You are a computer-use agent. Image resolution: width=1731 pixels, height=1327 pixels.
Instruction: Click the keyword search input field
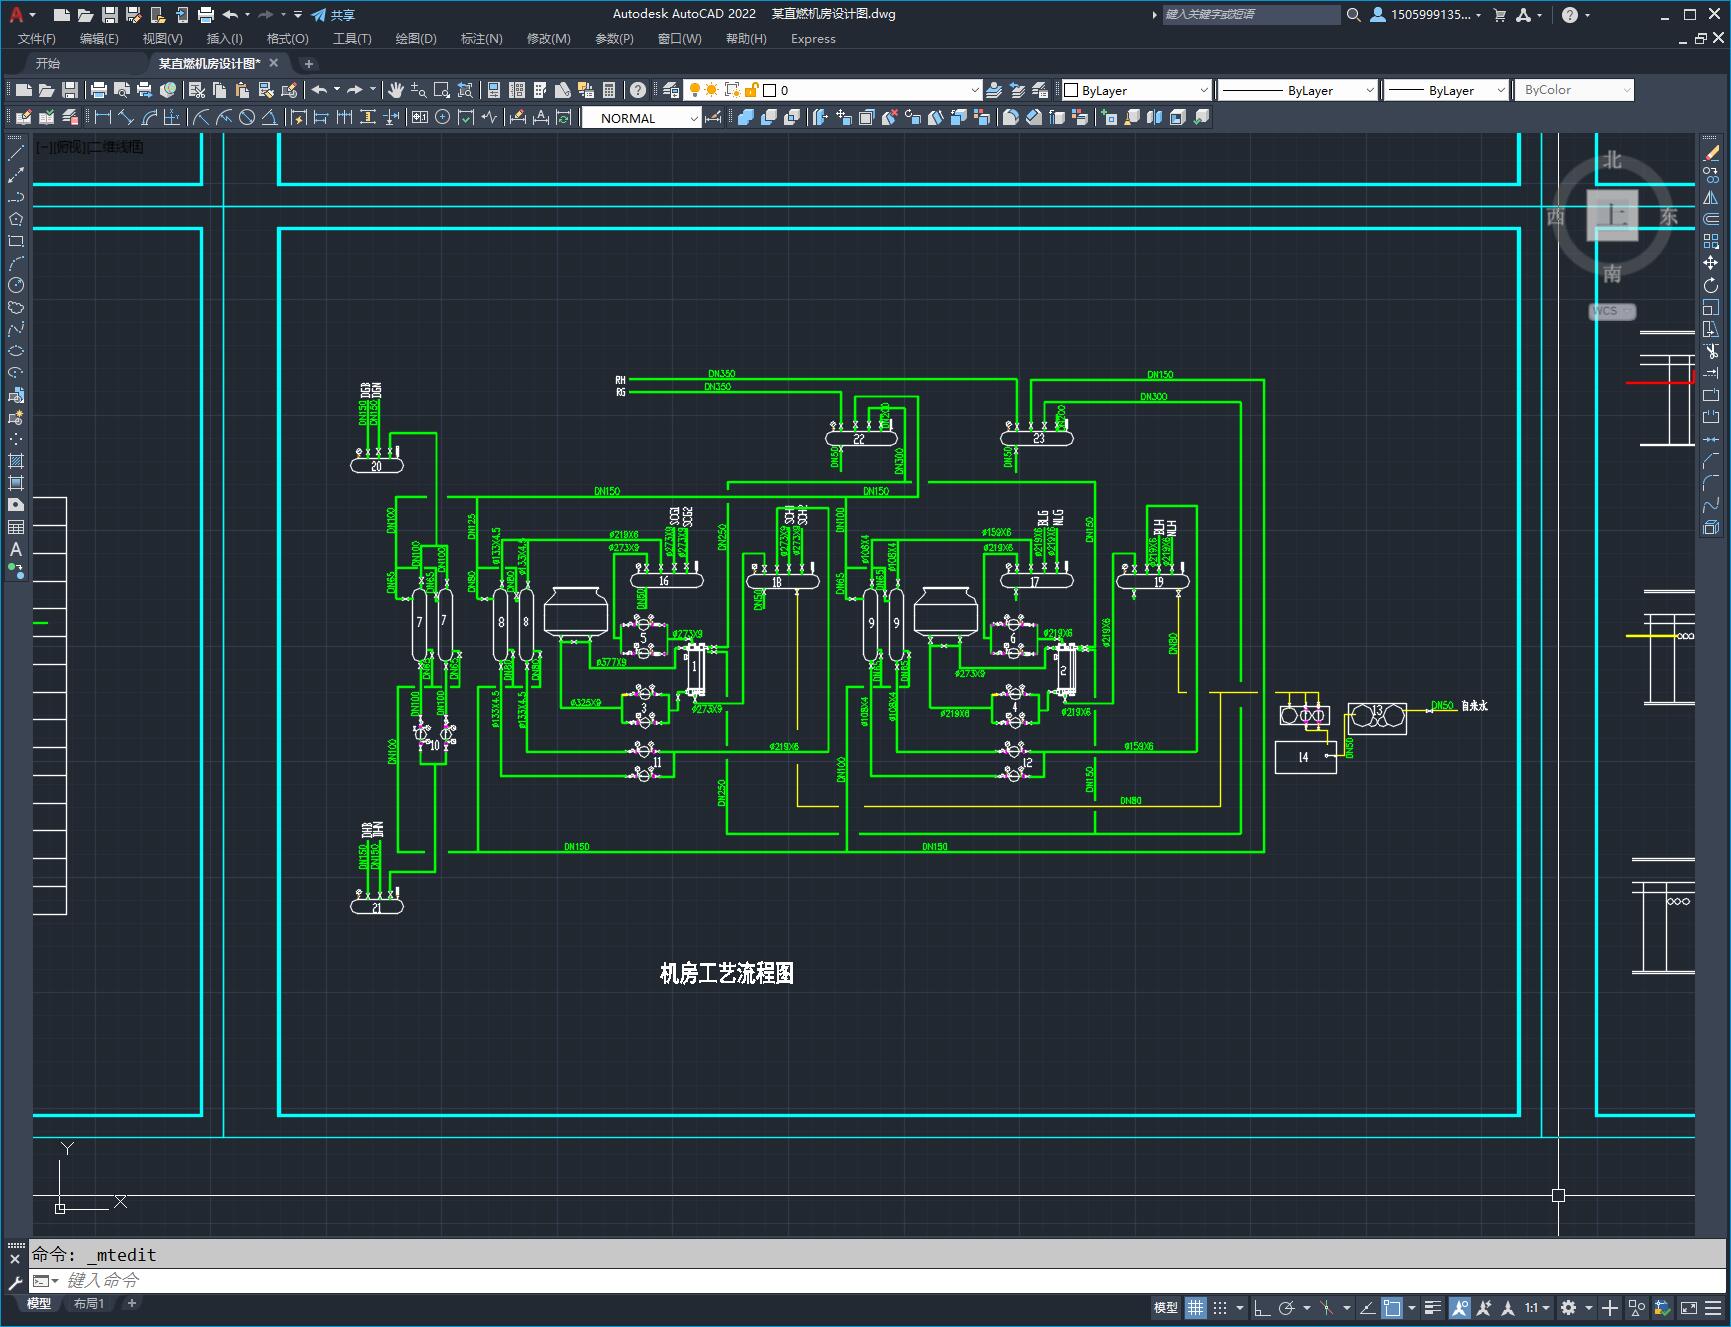(1251, 15)
